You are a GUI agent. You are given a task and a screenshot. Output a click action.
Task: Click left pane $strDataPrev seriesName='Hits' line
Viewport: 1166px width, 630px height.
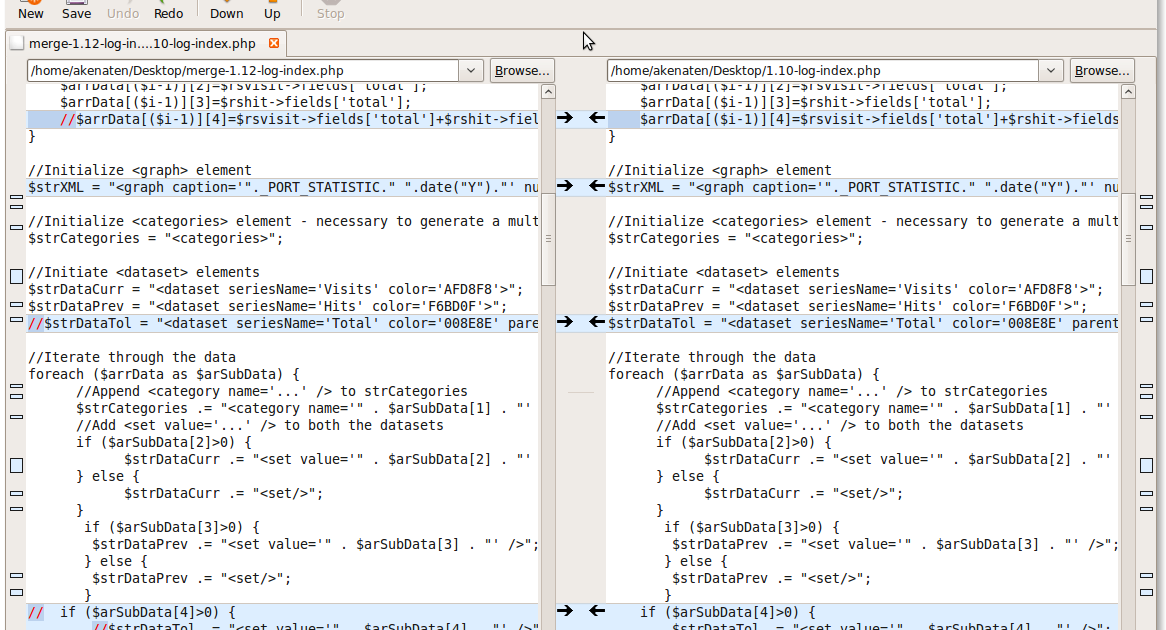tap(268, 306)
